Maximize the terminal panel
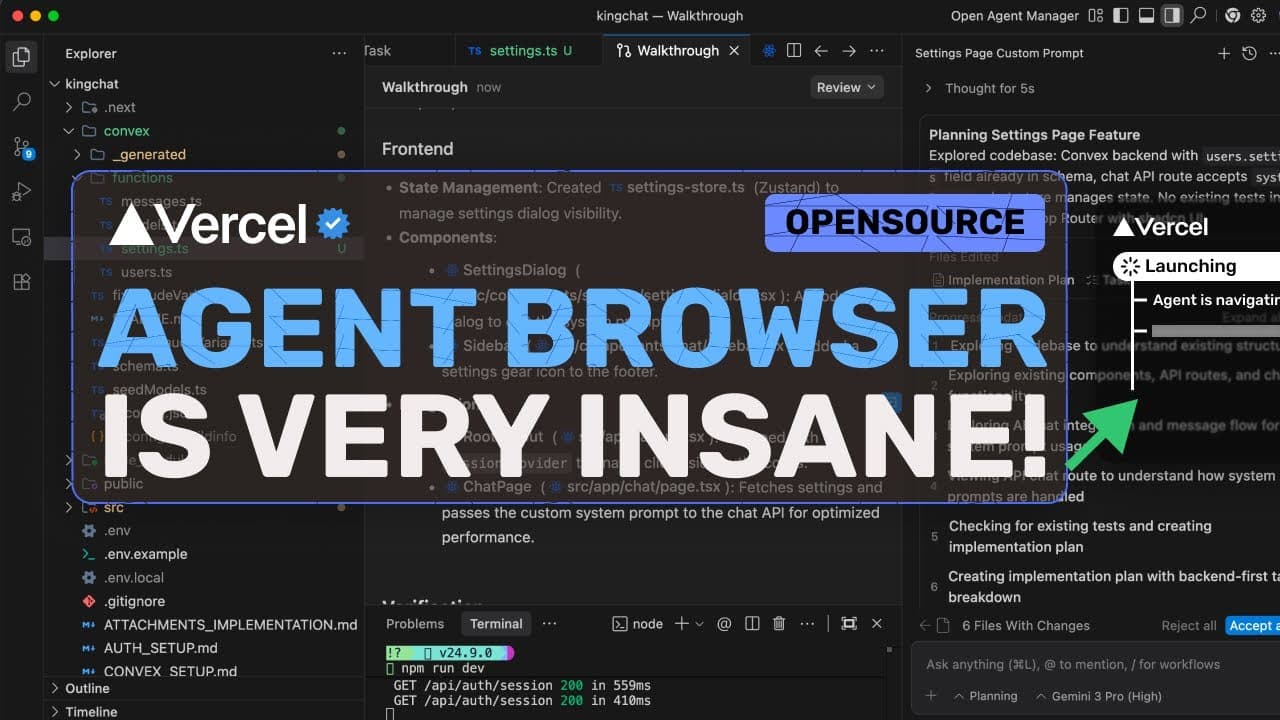The height and width of the screenshot is (720, 1280). [849, 623]
